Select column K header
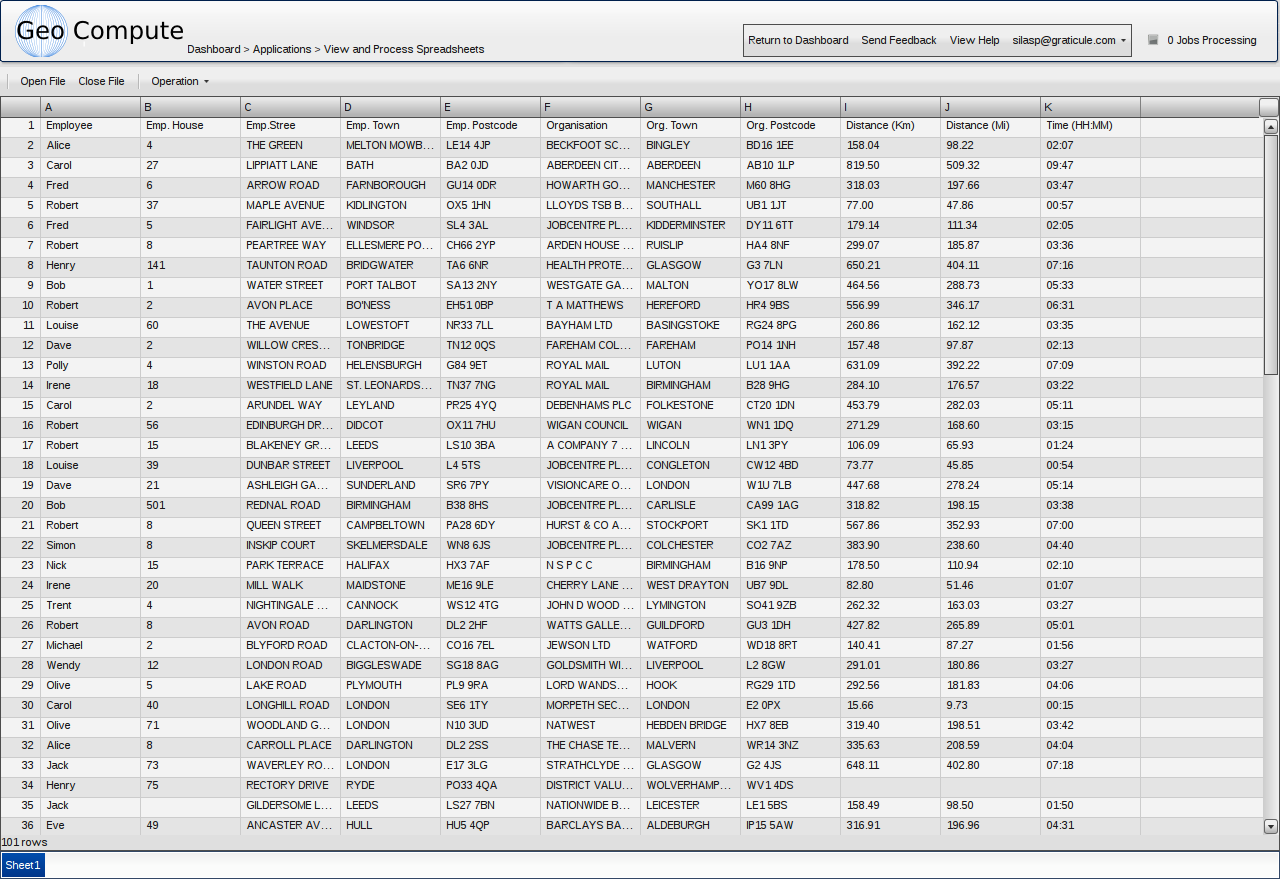Viewport: 1280px width, 879px height. [1091, 107]
